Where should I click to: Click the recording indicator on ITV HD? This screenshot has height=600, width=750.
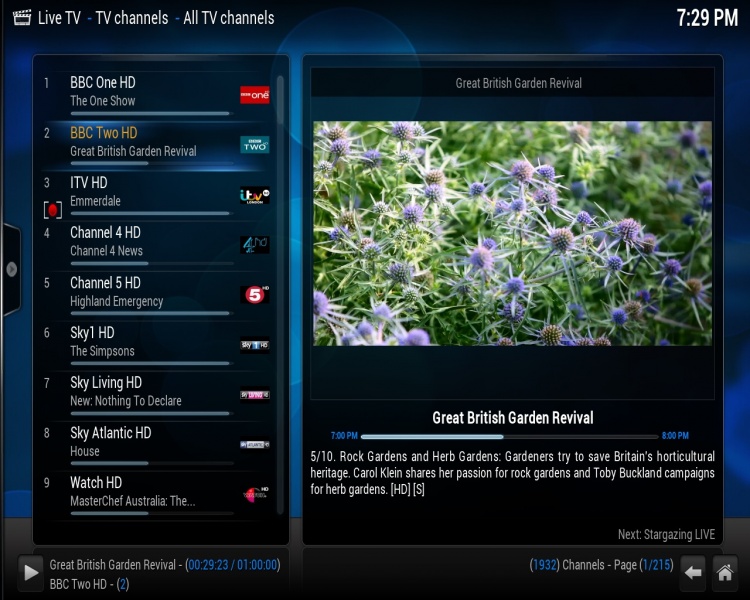53,210
